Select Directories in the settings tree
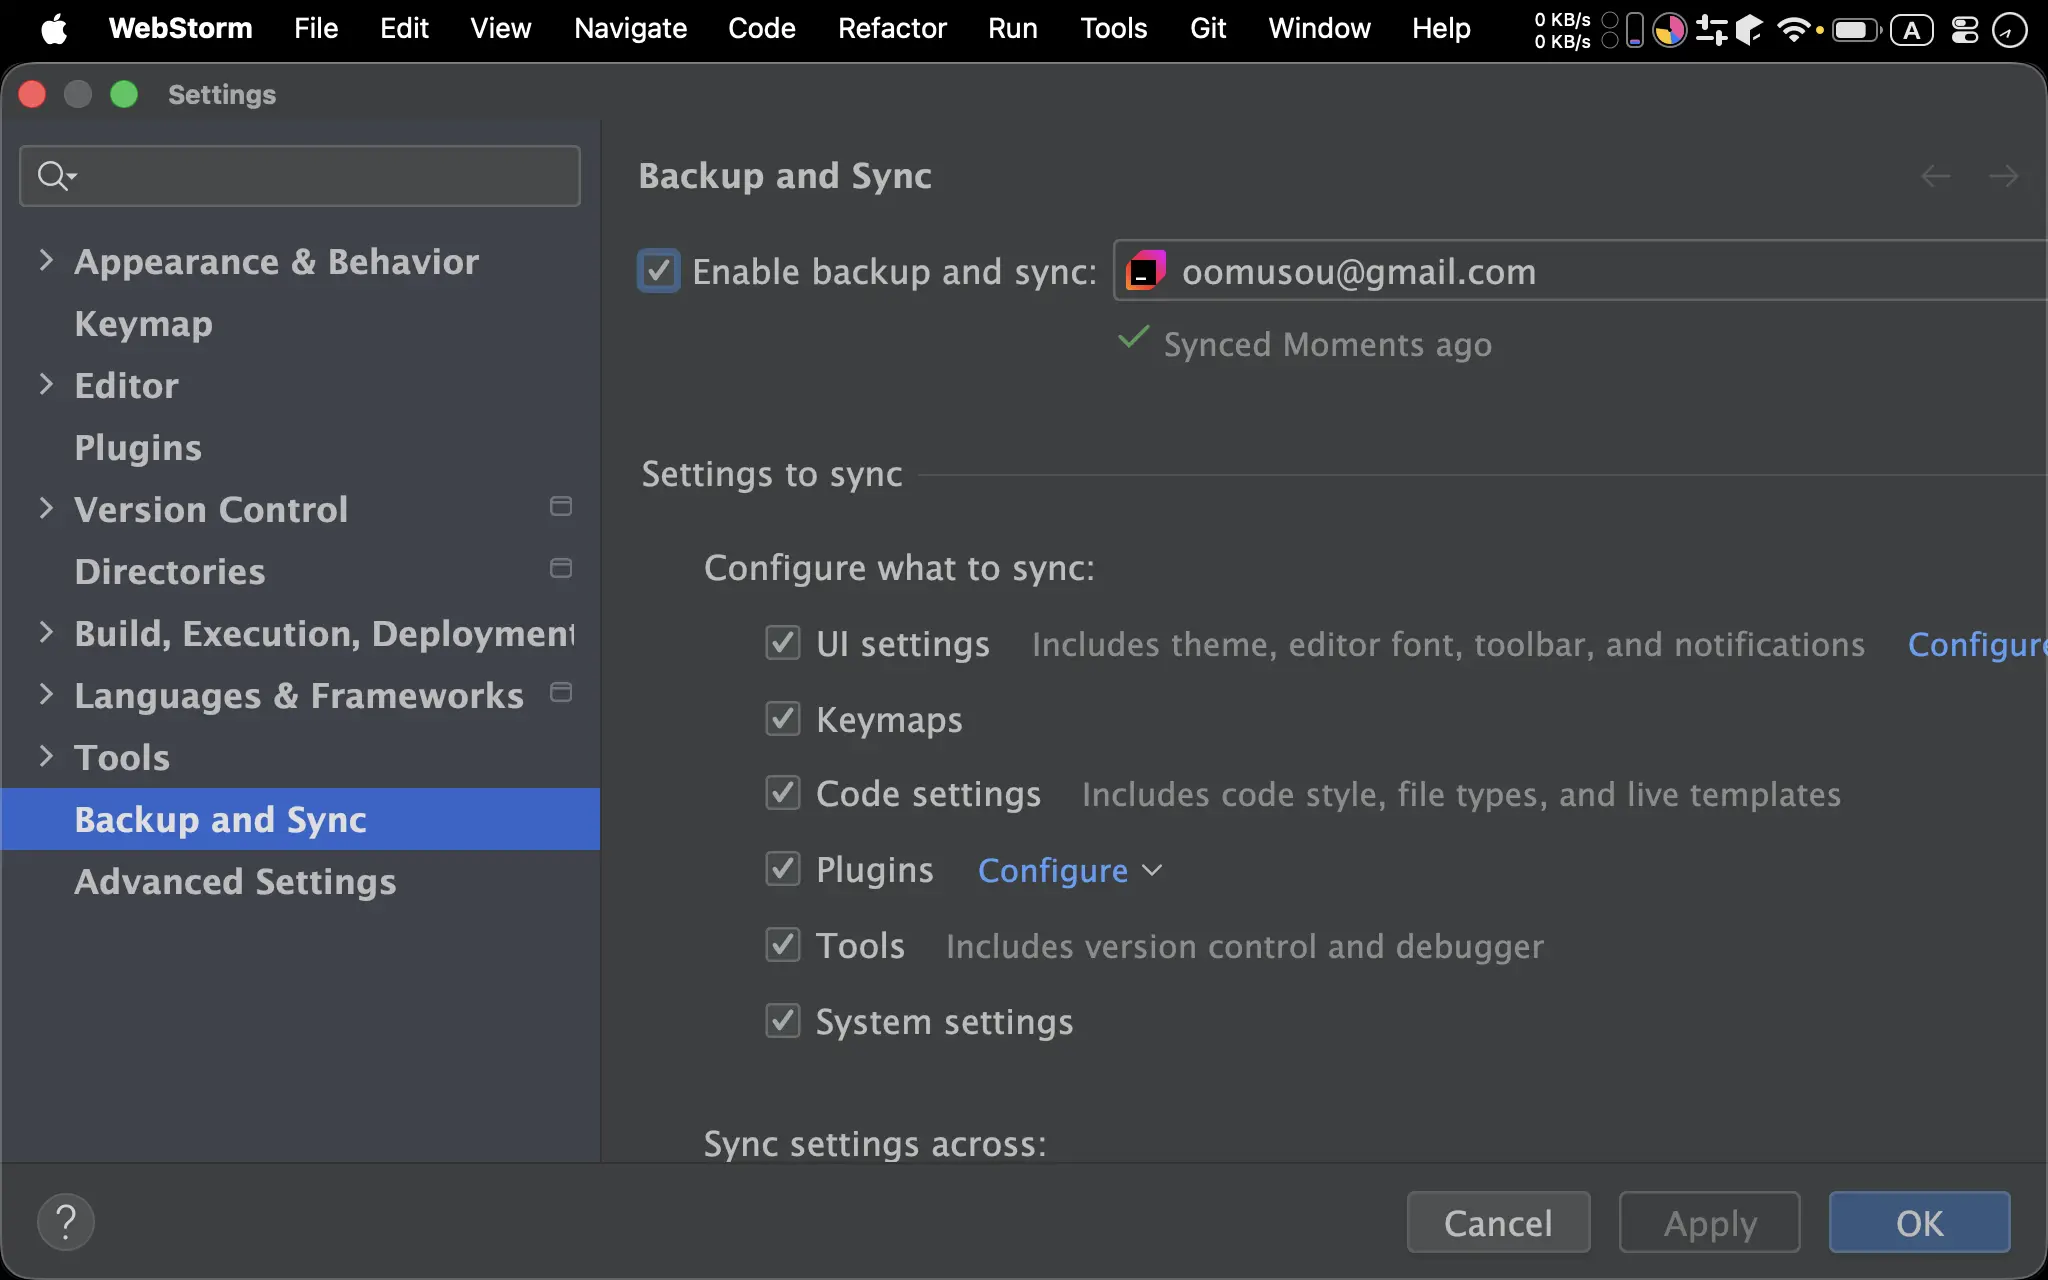This screenshot has height=1280, width=2048. 170,572
